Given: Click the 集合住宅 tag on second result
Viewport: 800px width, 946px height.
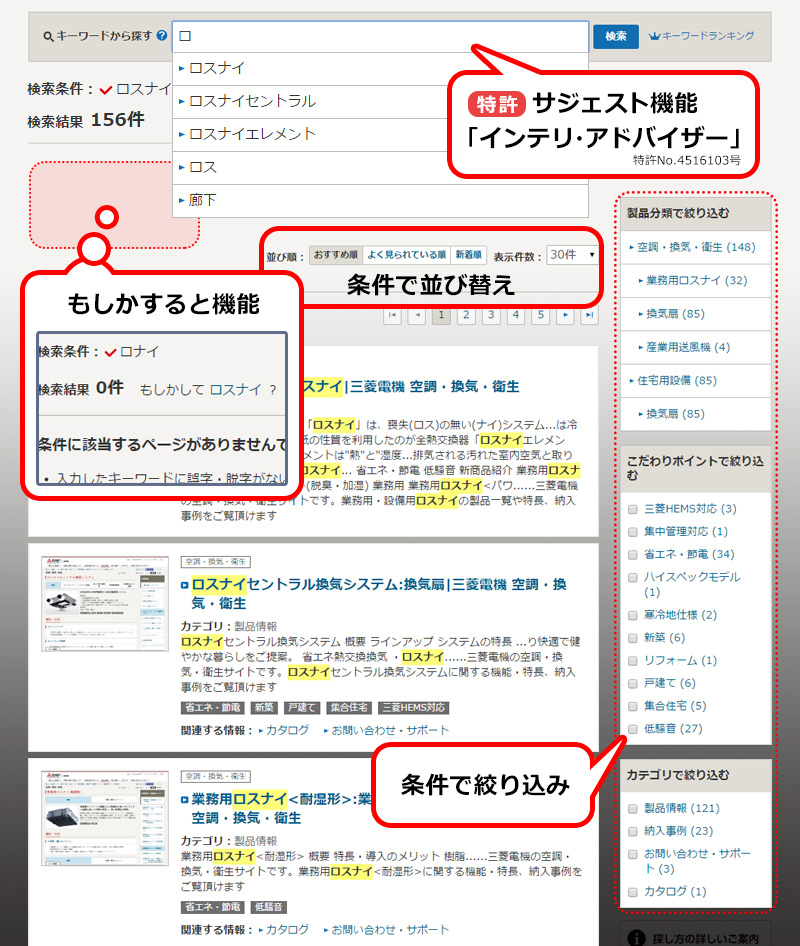Looking at the screenshot, I should (349, 708).
